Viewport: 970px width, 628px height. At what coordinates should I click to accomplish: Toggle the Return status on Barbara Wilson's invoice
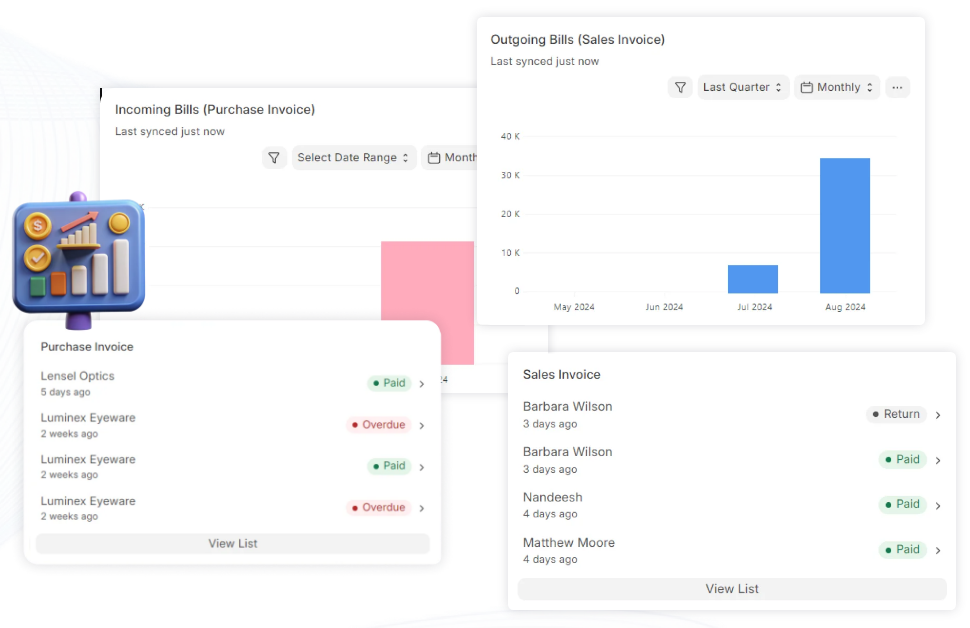(x=897, y=414)
